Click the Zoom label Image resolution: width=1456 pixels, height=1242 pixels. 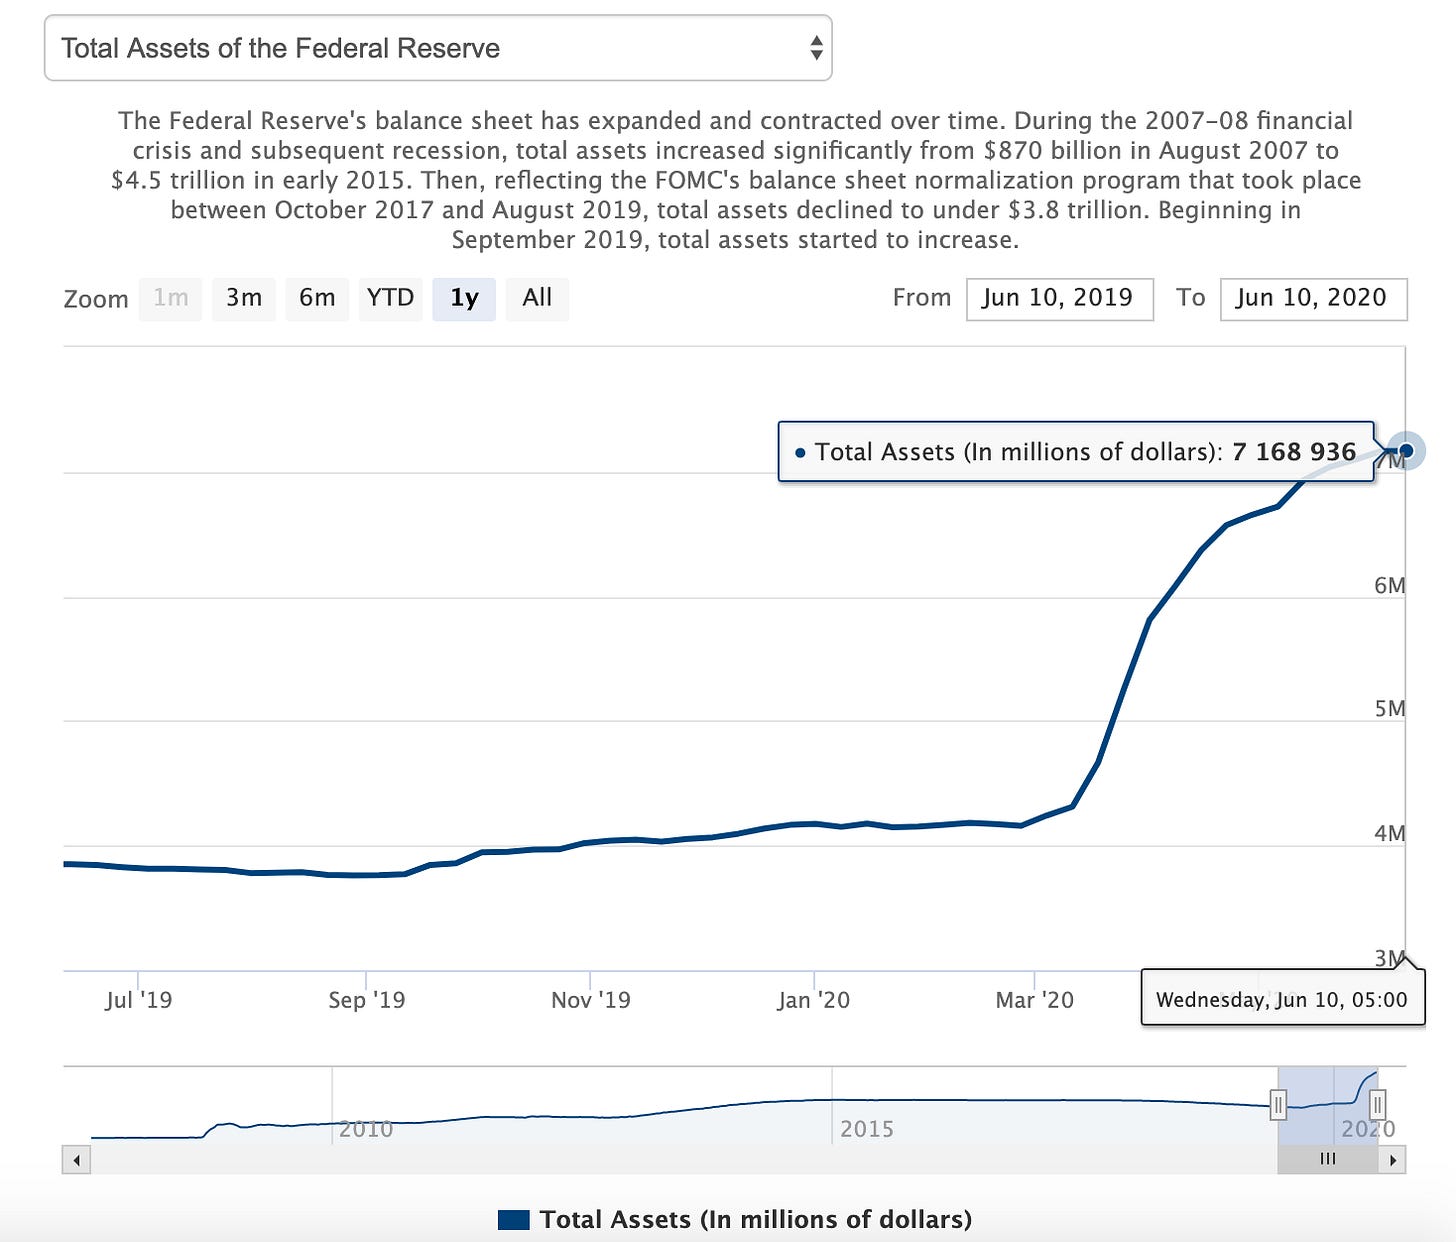pyautogui.click(x=96, y=299)
